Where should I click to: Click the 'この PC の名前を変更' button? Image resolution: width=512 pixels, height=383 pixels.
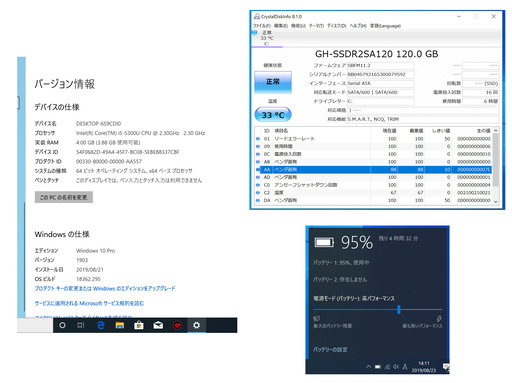click(x=64, y=197)
